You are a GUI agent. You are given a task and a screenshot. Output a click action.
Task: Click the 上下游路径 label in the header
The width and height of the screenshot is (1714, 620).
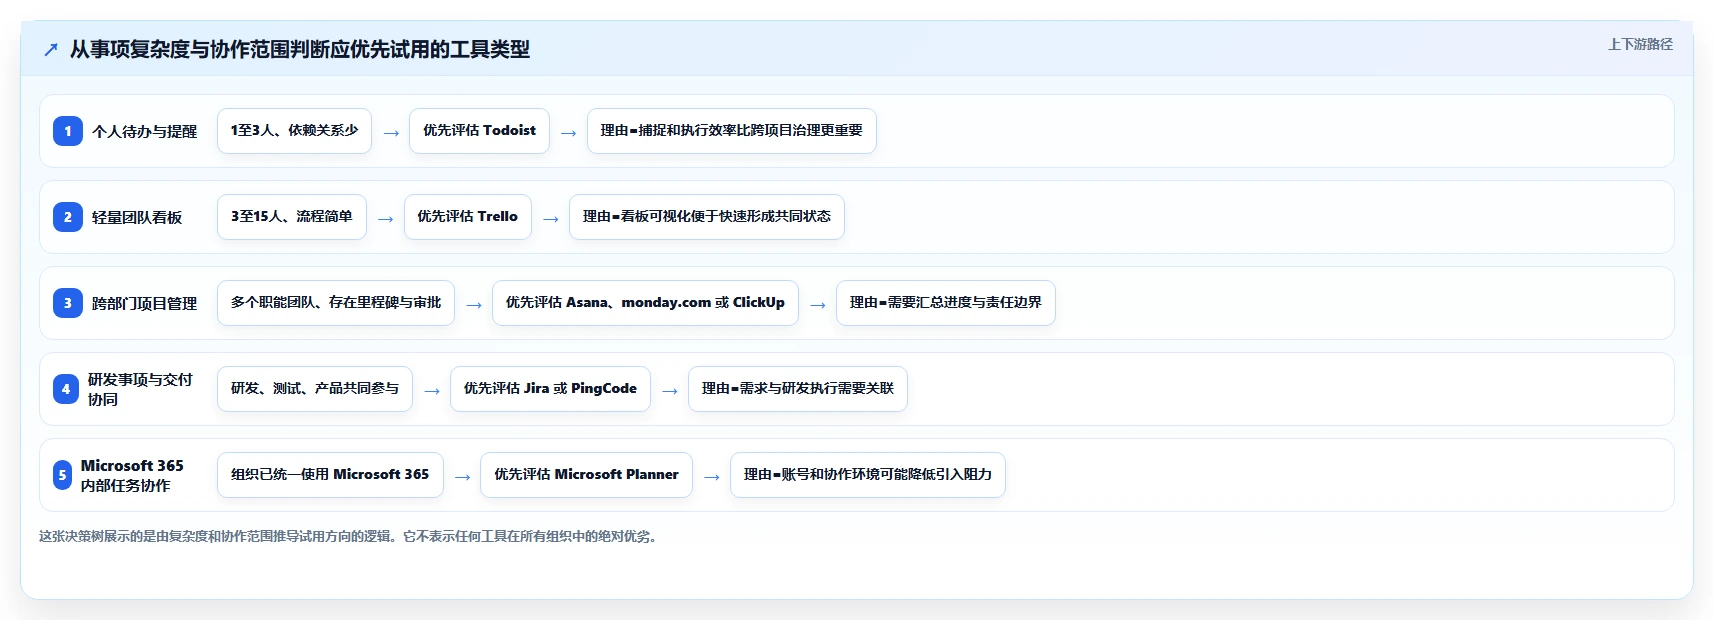click(1640, 44)
